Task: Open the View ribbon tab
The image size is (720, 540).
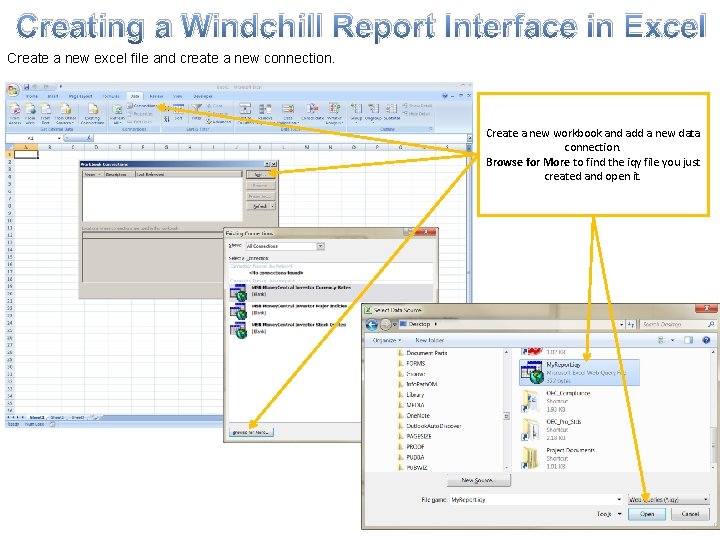Action: [x=177, y=96]
